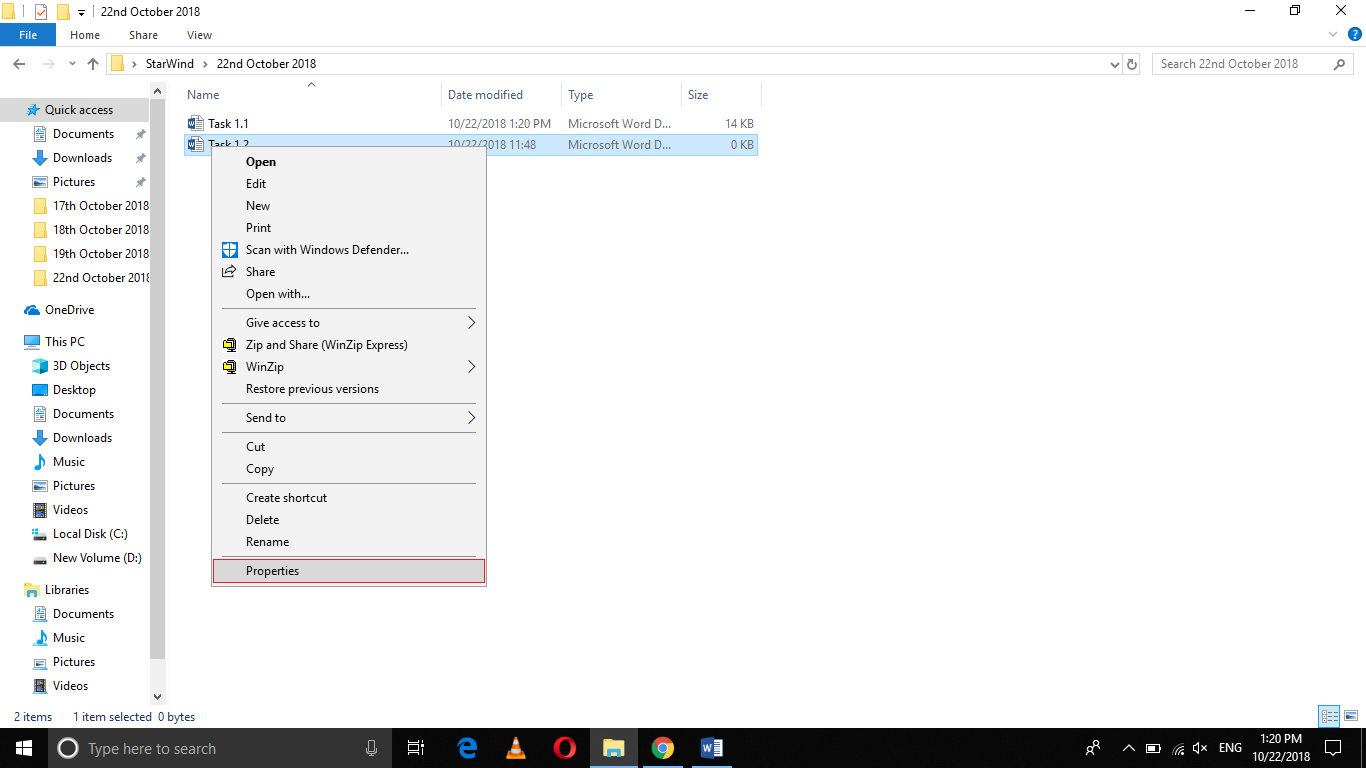Expand the Give access to submenu
The width and height of the screenshot is (1366, 768).
(x=471, y=323)
